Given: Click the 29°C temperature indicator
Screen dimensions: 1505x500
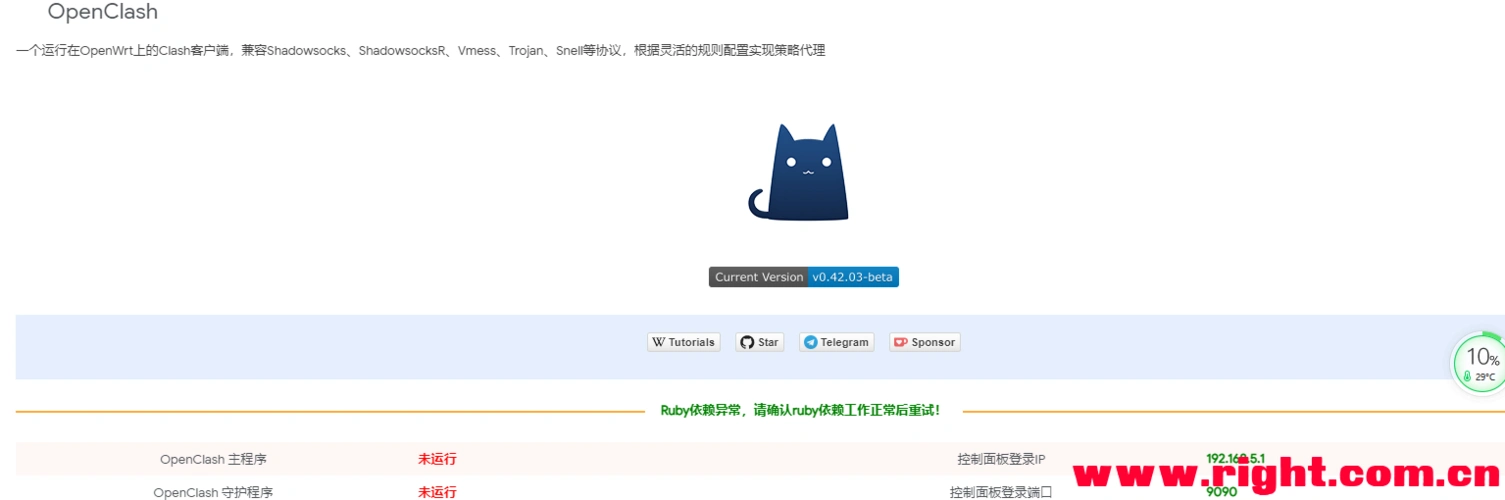Looking at the screenshot, I should tap(1481, 377).
